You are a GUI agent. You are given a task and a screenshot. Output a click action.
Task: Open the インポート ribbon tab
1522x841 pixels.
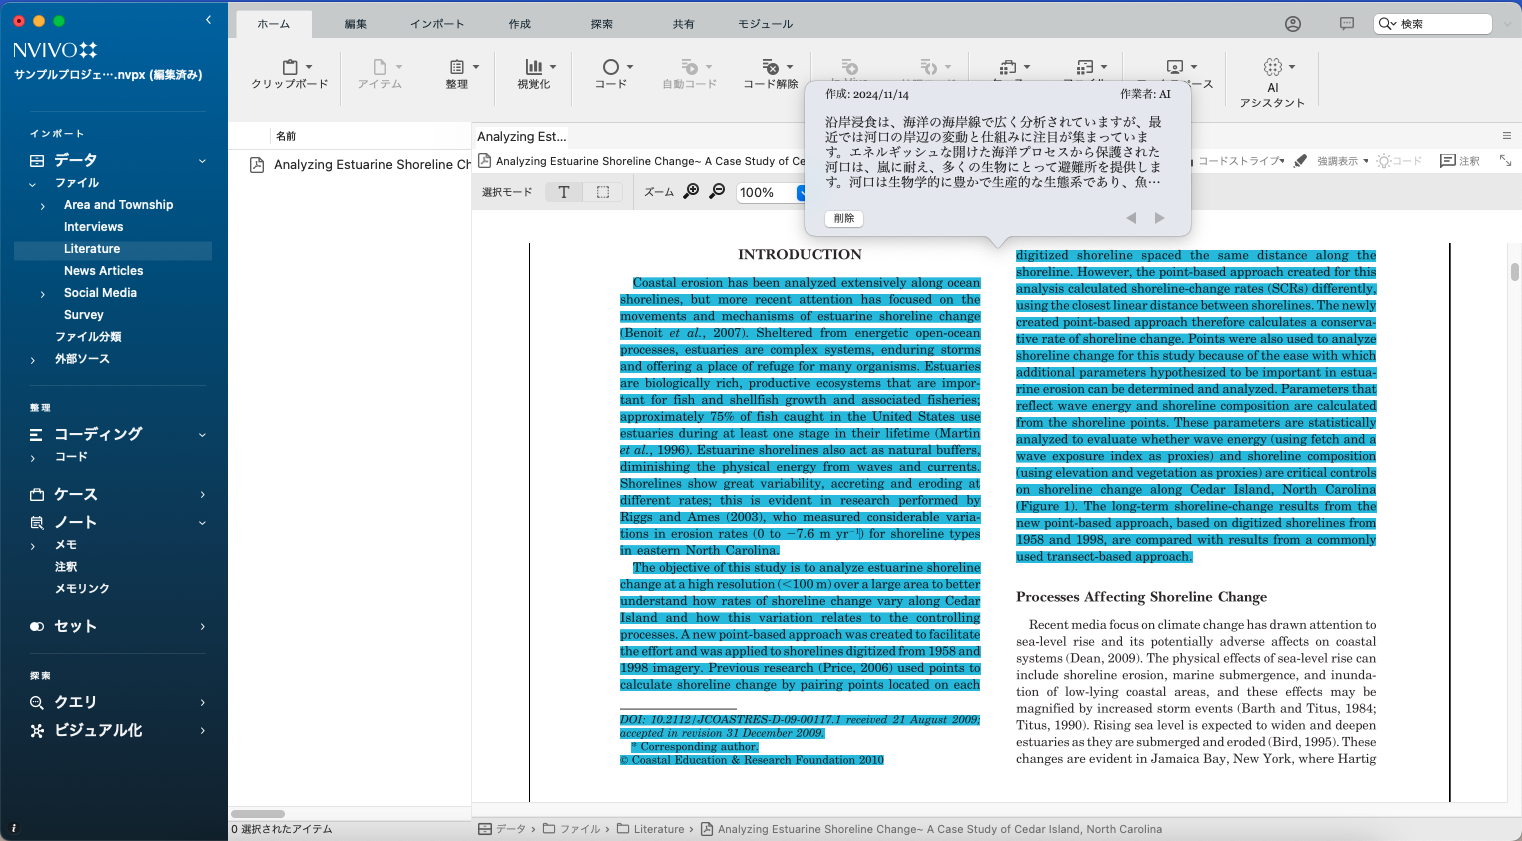click(x=437, y=24)
